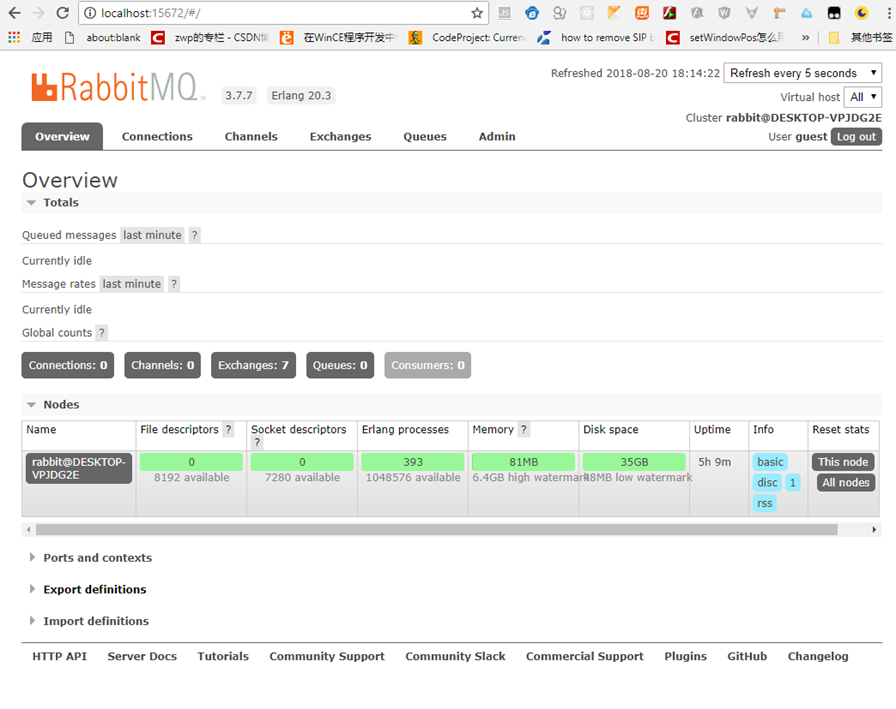Select the Overview tab

click(x=62, y=137)
